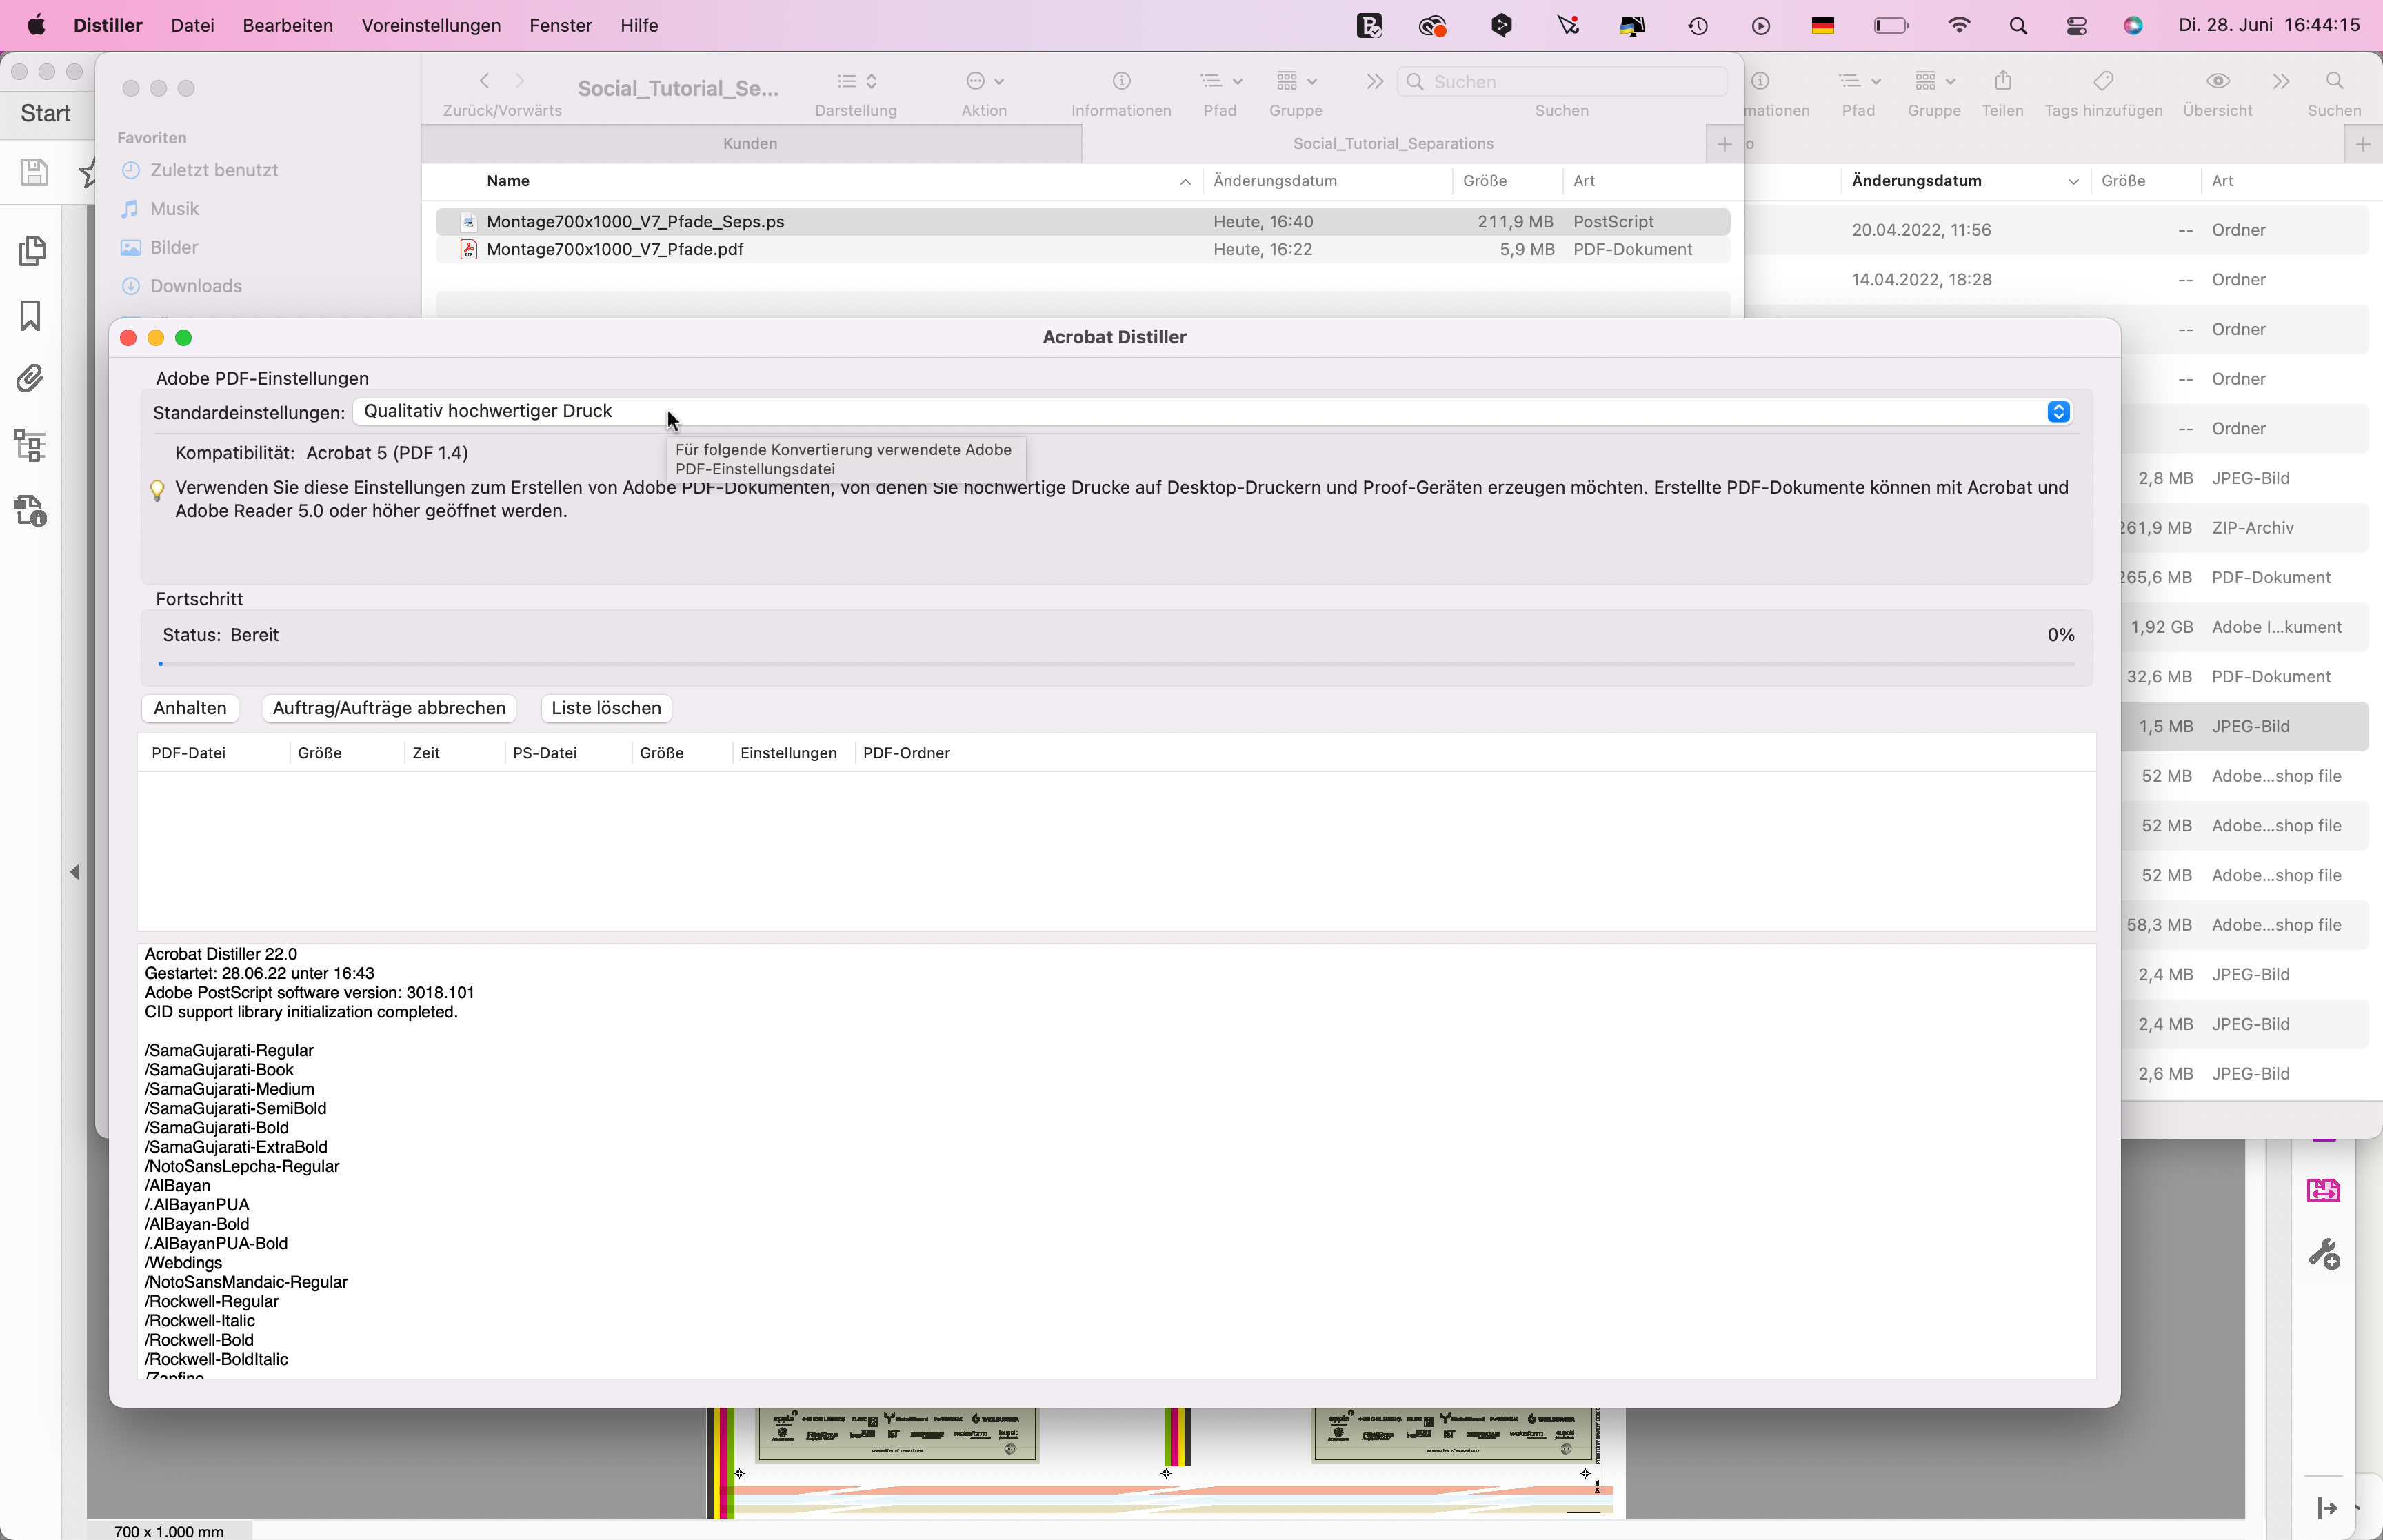Click Suchen magnifier in back Finder window
The image size is (2383, 1540).
pos(2334,81)
